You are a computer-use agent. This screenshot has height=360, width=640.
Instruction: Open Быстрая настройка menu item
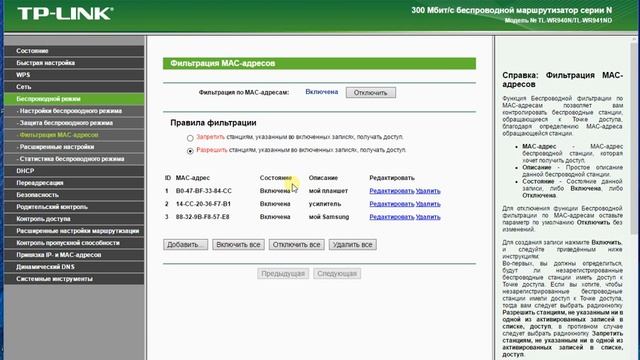(x=74, y=63)
